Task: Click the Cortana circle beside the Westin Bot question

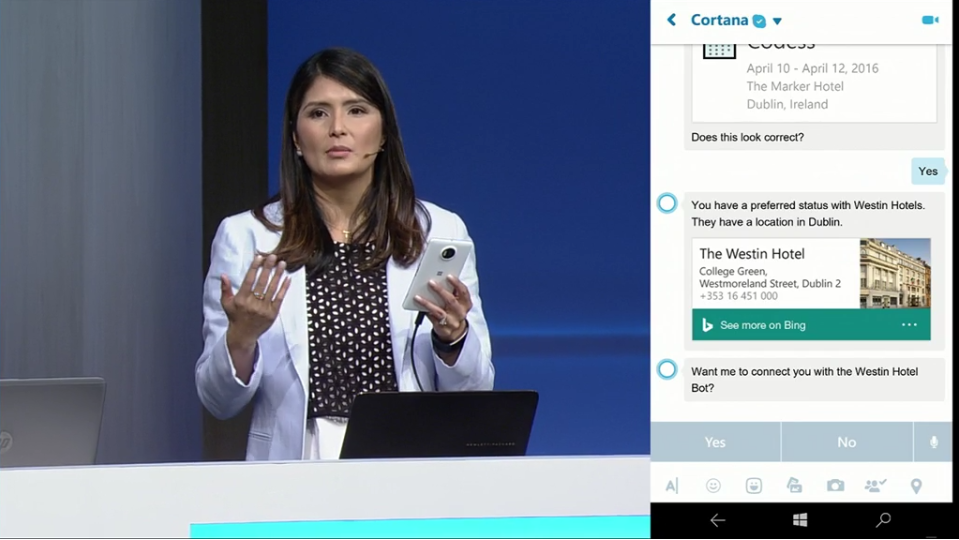Action: (667, 369)
